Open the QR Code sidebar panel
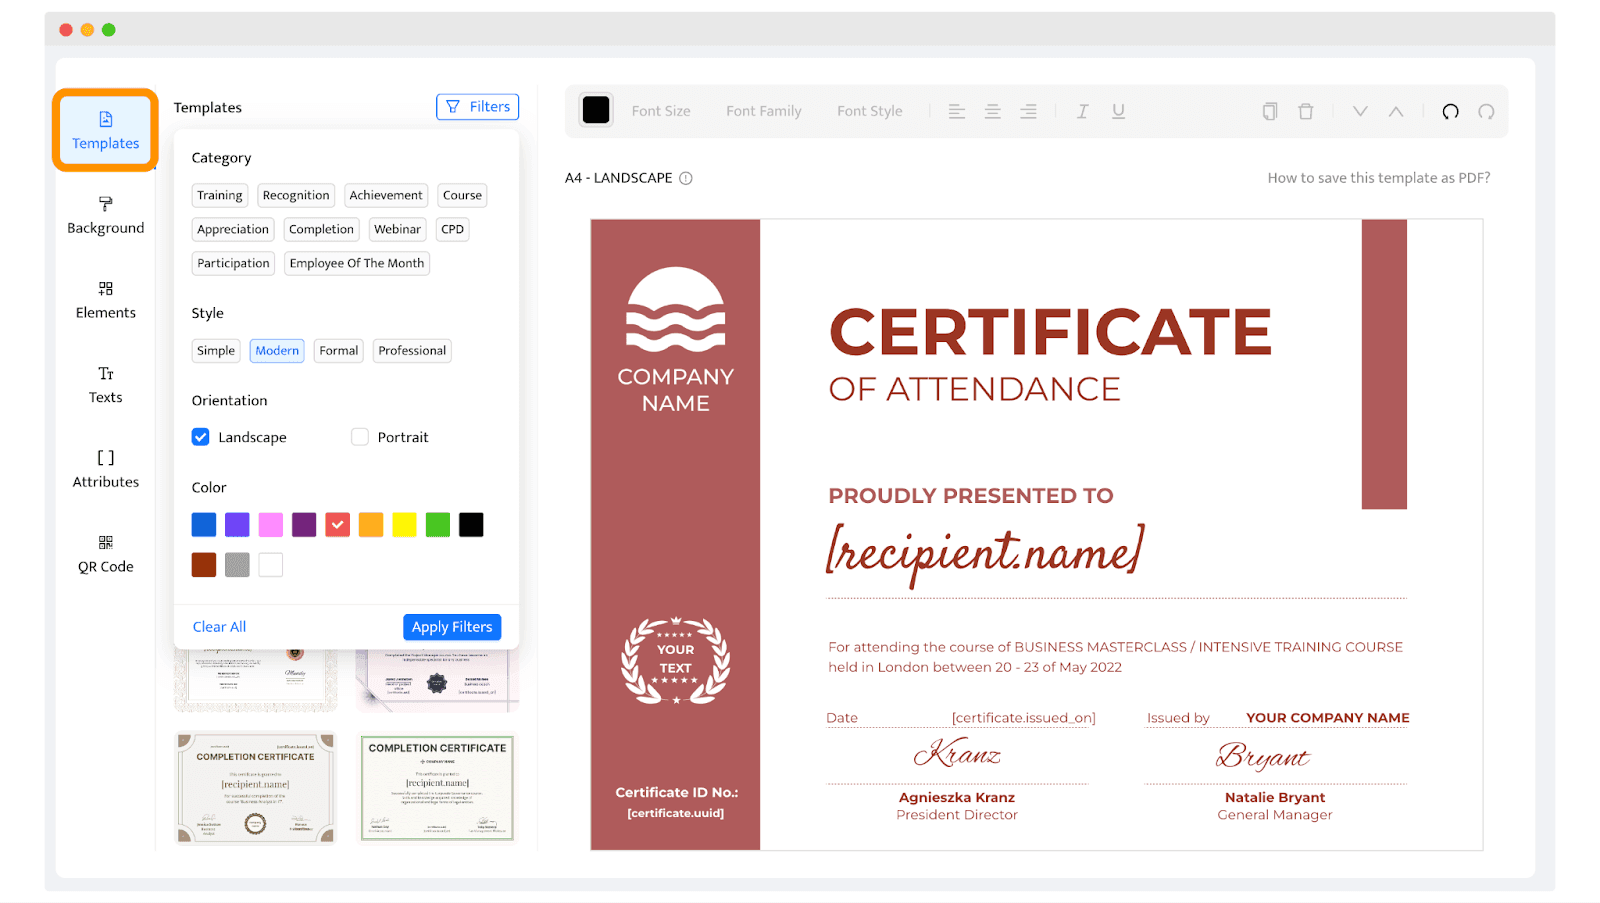 [105, 554]
